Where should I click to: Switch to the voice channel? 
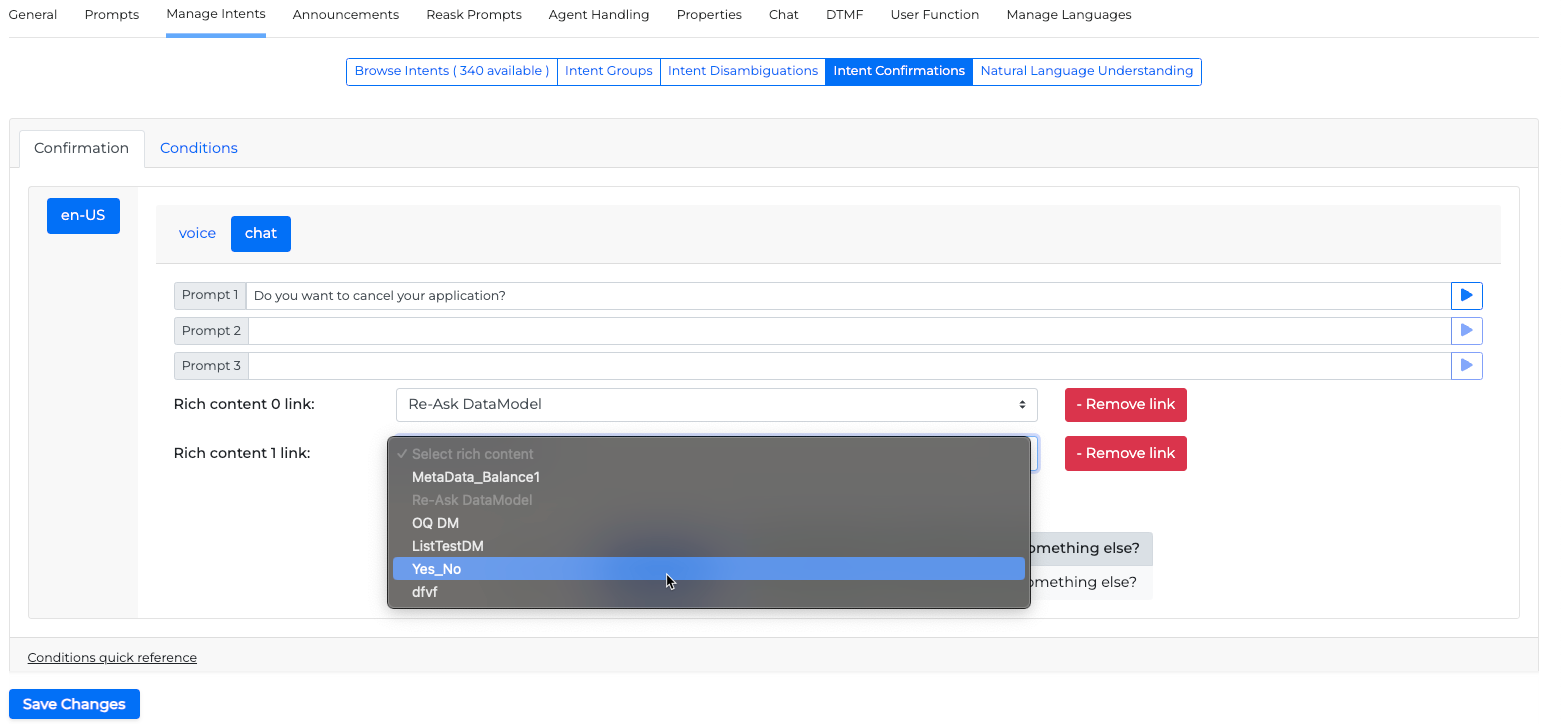197,233
